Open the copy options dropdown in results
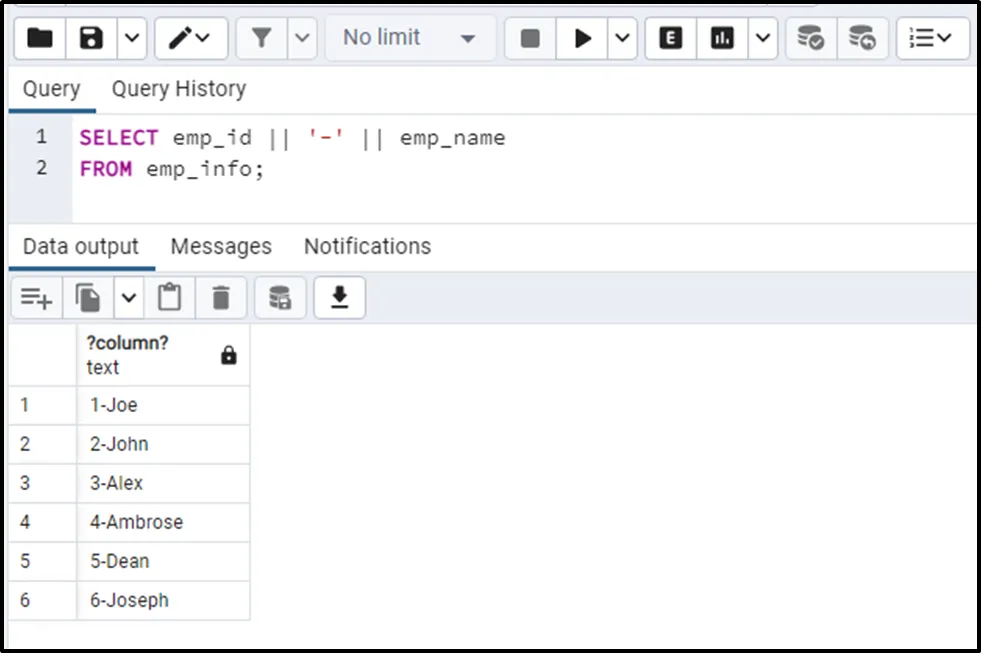981x653 pixels. point(129,297)
